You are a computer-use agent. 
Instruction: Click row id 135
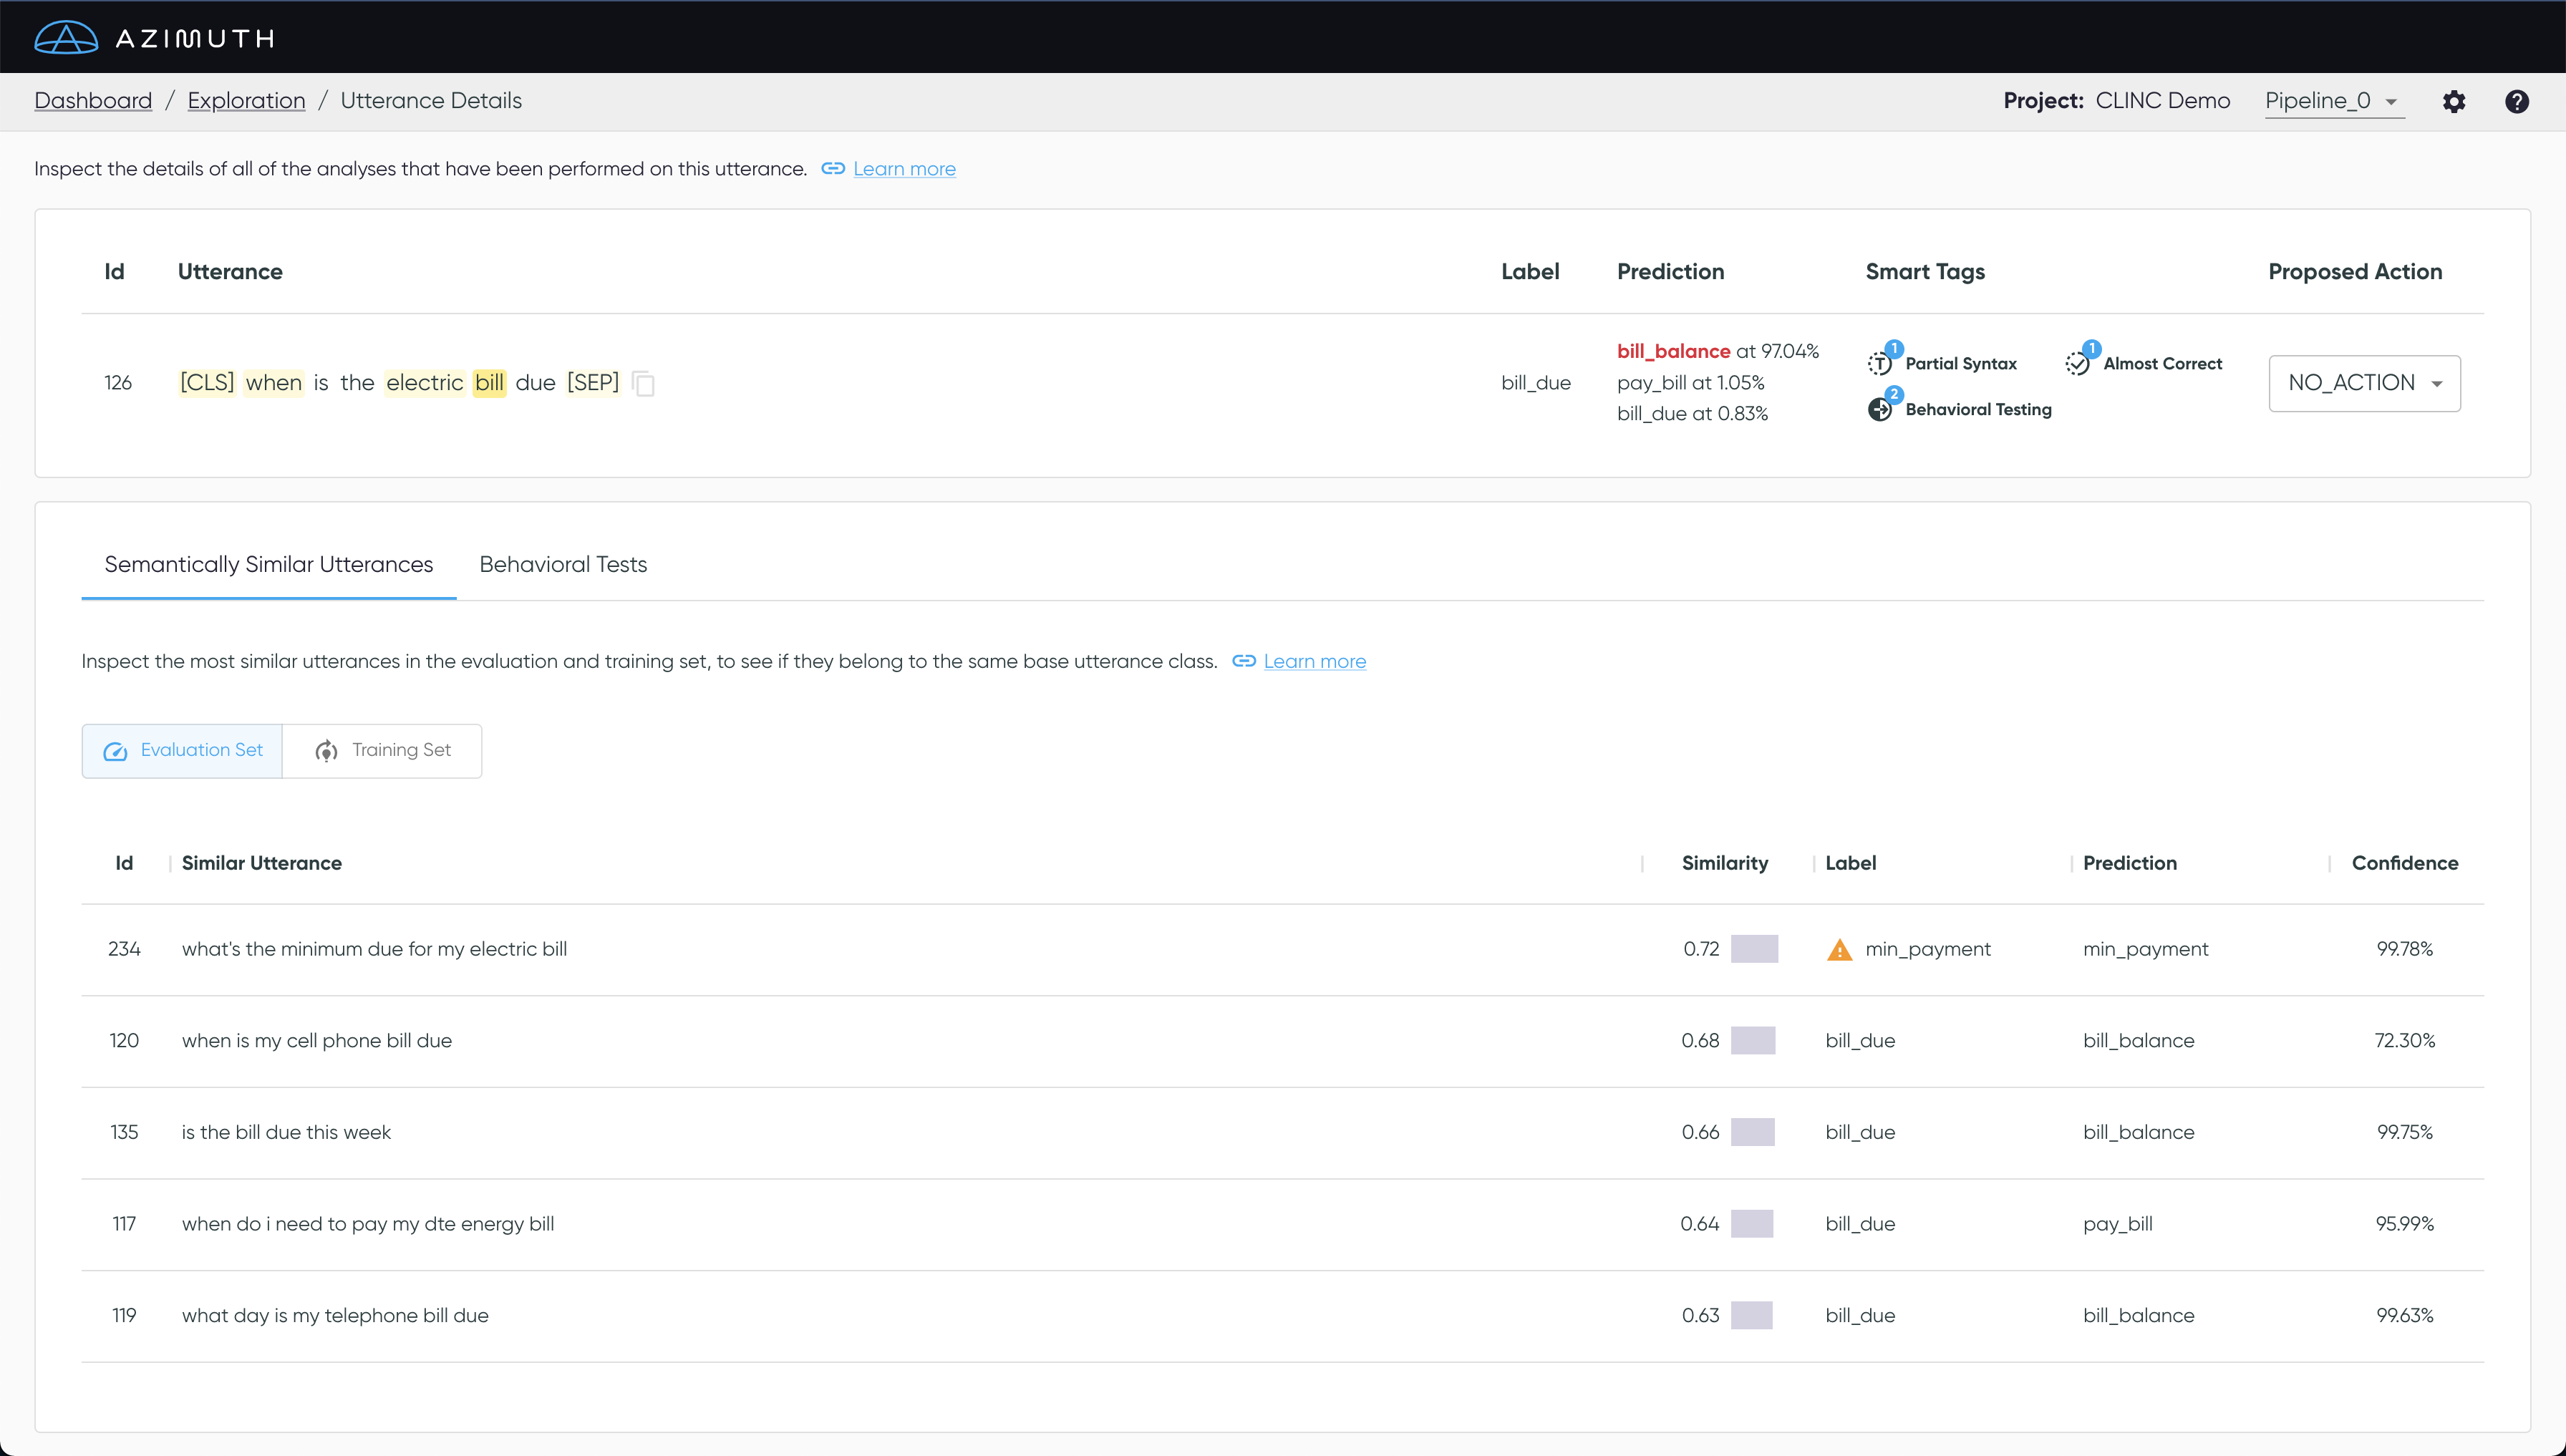click(x=124, y=1132)
